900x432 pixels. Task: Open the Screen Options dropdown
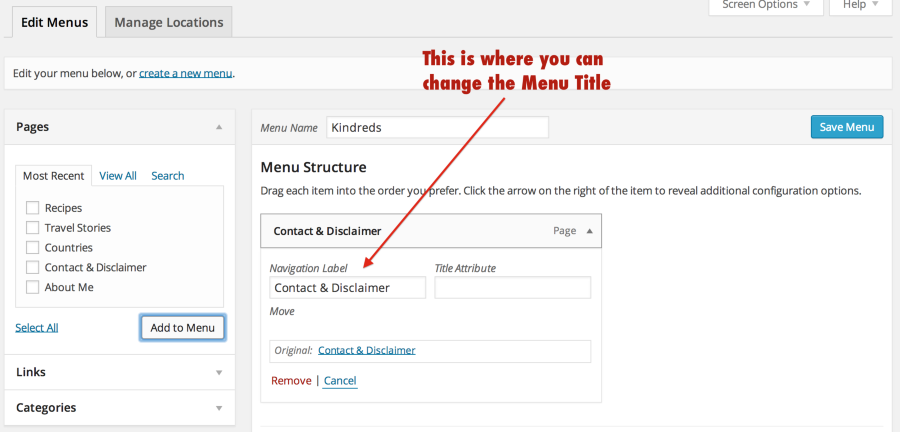(x=766, y=5)
